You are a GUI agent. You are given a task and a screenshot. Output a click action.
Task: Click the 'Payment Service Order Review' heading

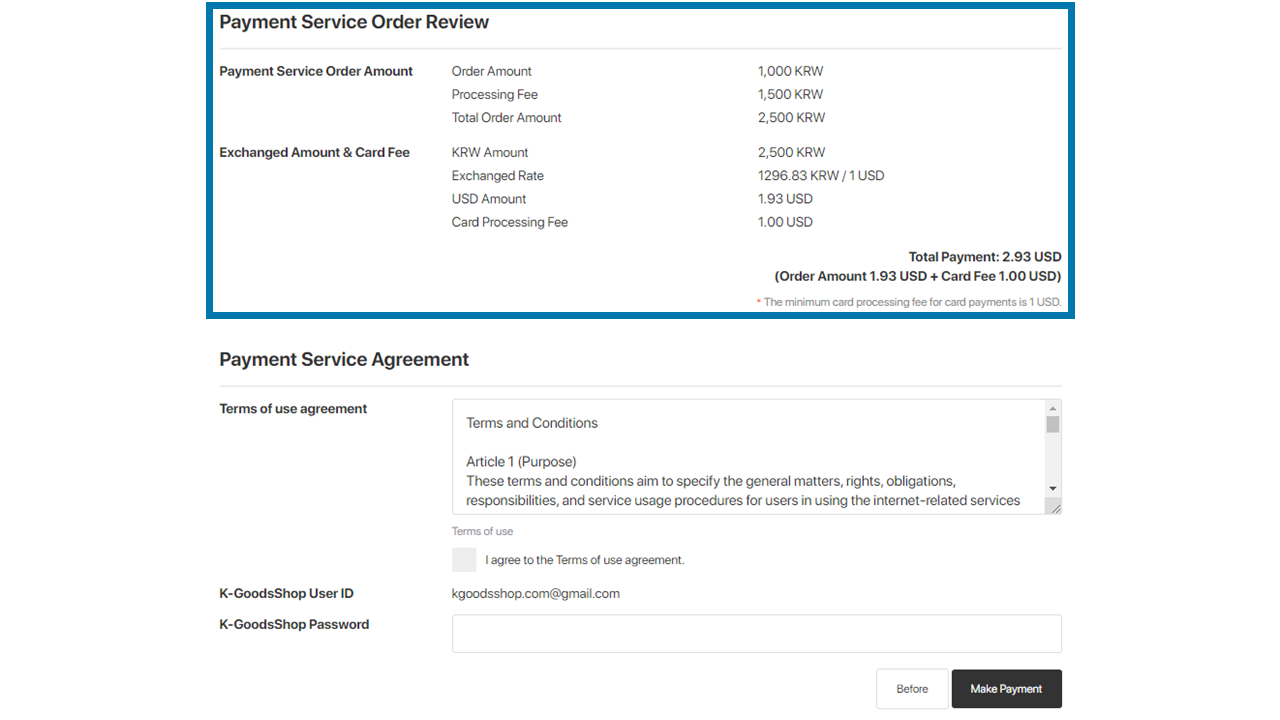click(354, 22)
